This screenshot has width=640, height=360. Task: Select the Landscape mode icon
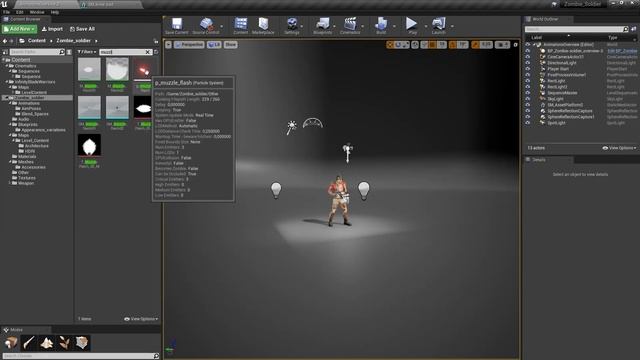[x=47, y=342]
